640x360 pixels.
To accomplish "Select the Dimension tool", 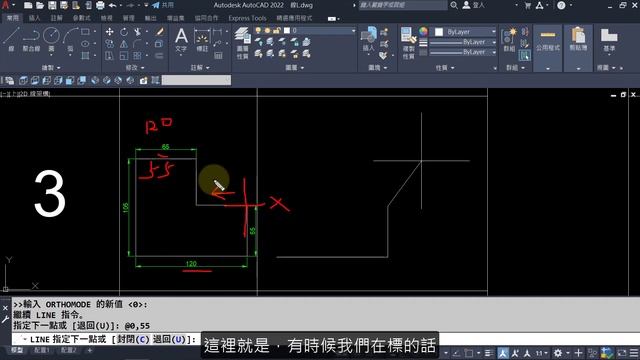I will pyautogui.click(x=202, y=40).
